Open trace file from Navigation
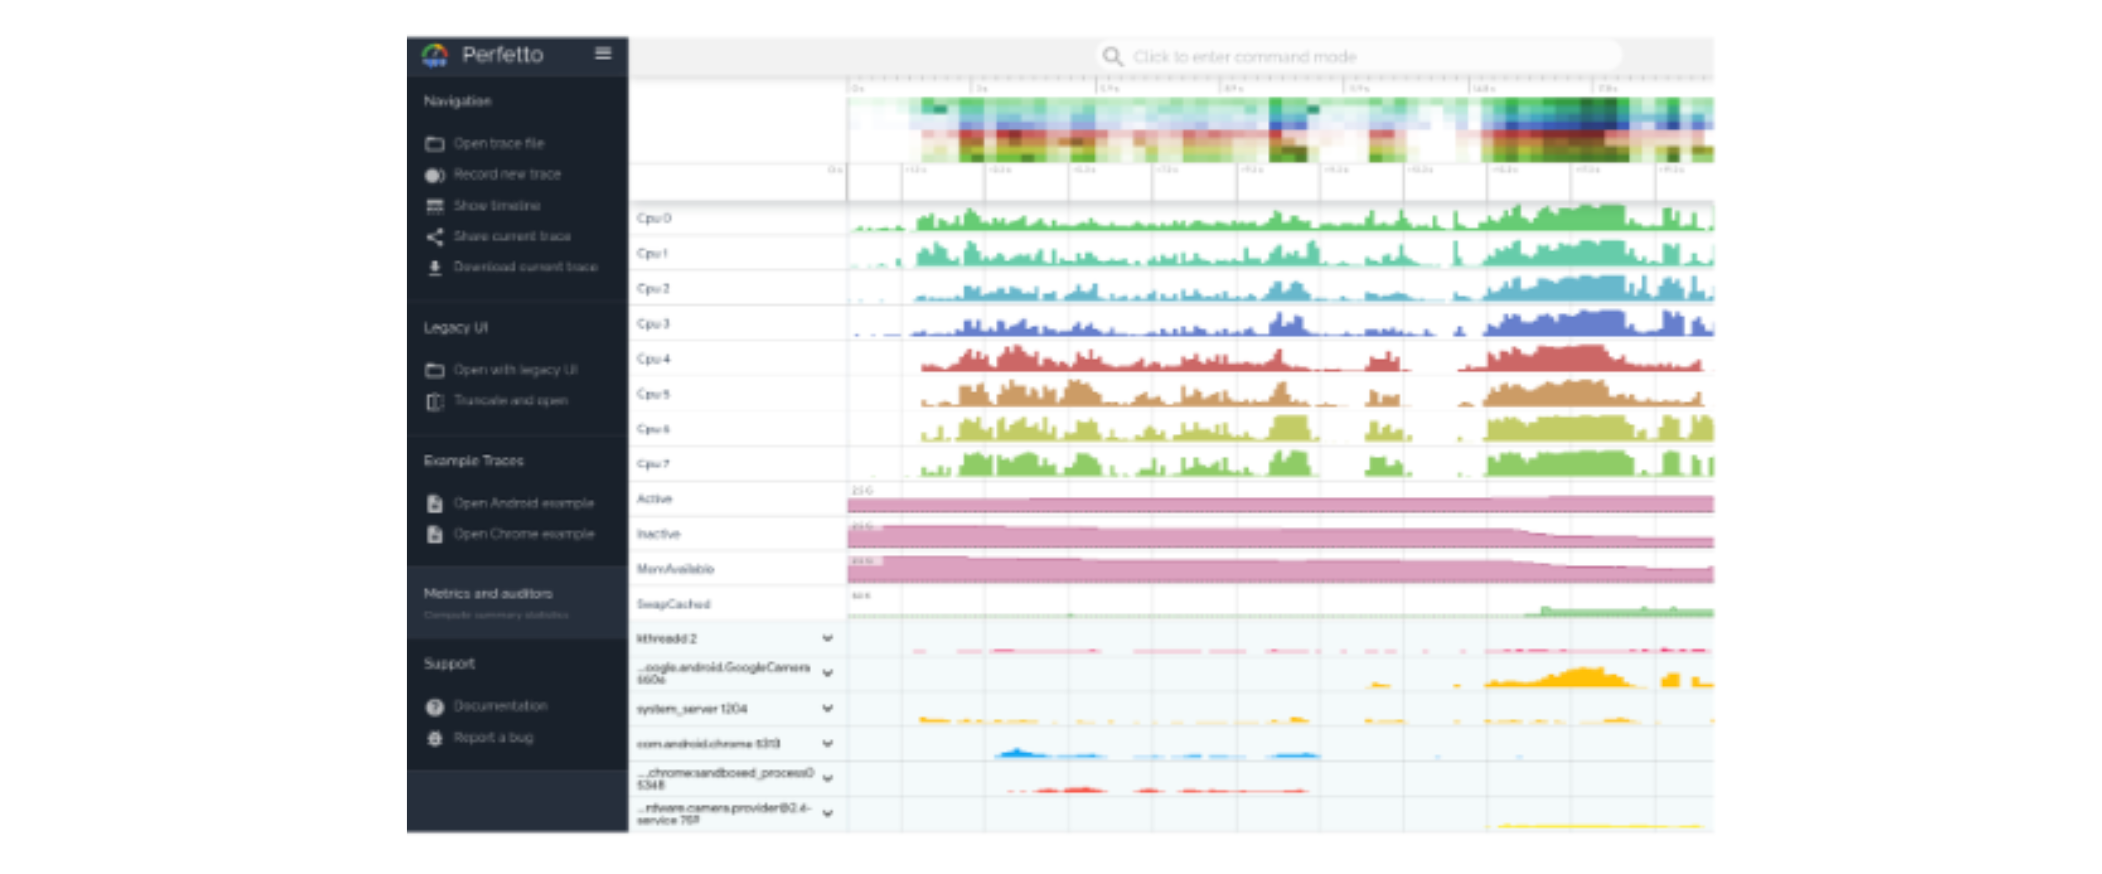This screenshot has width=2102, height=874. coord(498,144)
